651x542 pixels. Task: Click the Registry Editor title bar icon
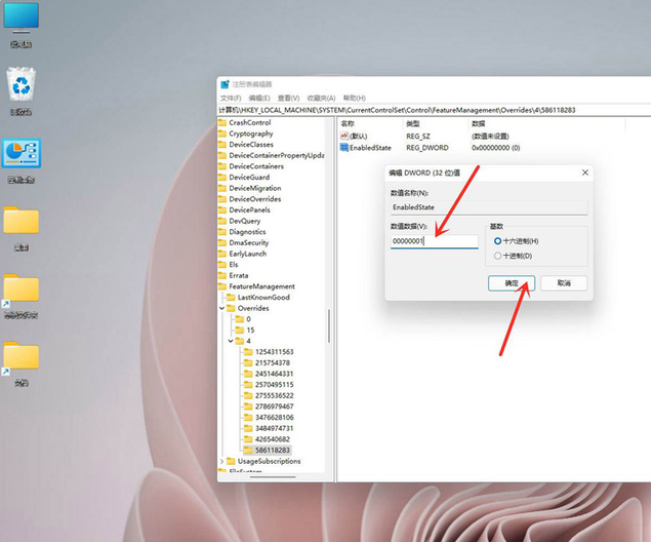point(225,84)
